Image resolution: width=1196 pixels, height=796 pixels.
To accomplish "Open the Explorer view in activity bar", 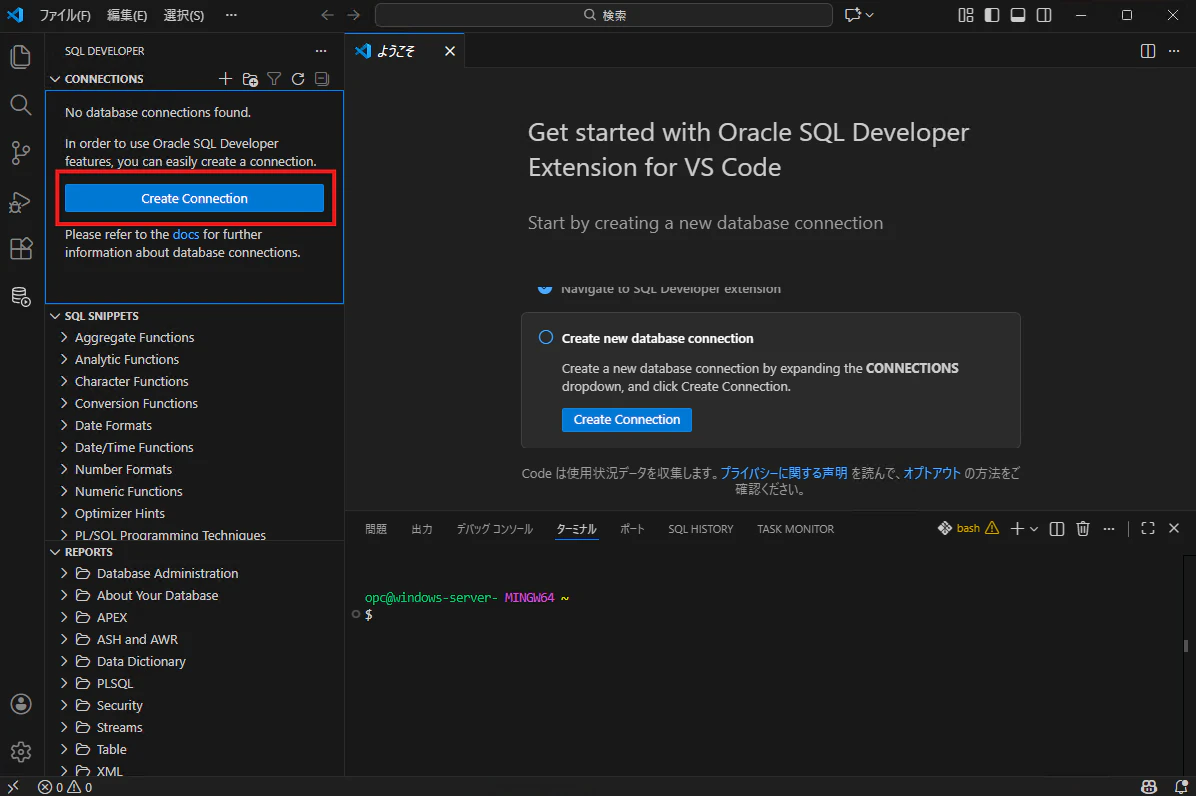I will (x=21, y=57).
